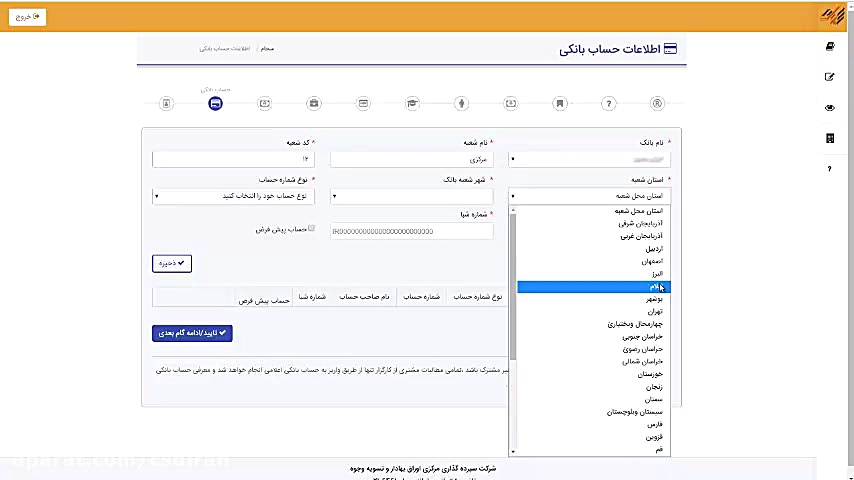Click the print icon in the right sidebar
This screenshot has width=854, height=480.
(830, 46)
